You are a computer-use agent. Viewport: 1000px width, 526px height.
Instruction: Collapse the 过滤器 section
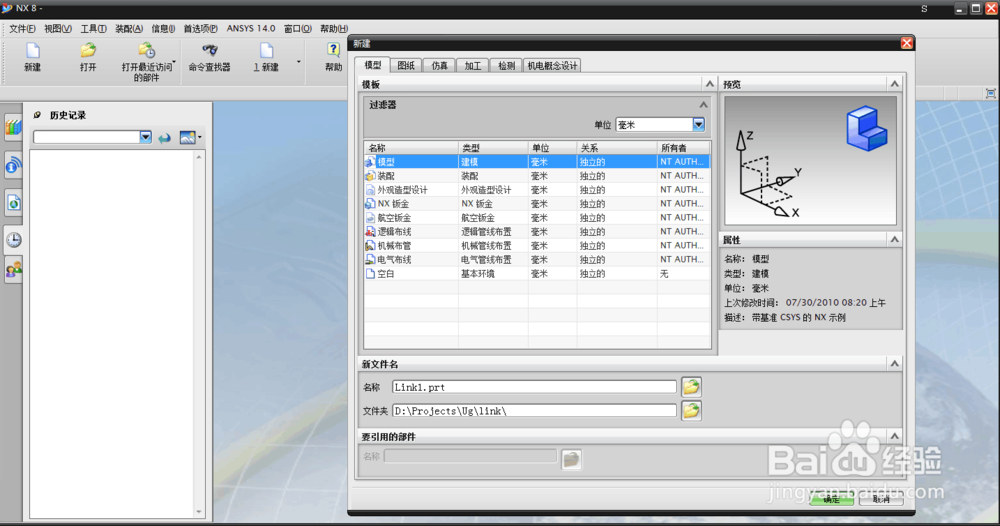coord(703,105)
